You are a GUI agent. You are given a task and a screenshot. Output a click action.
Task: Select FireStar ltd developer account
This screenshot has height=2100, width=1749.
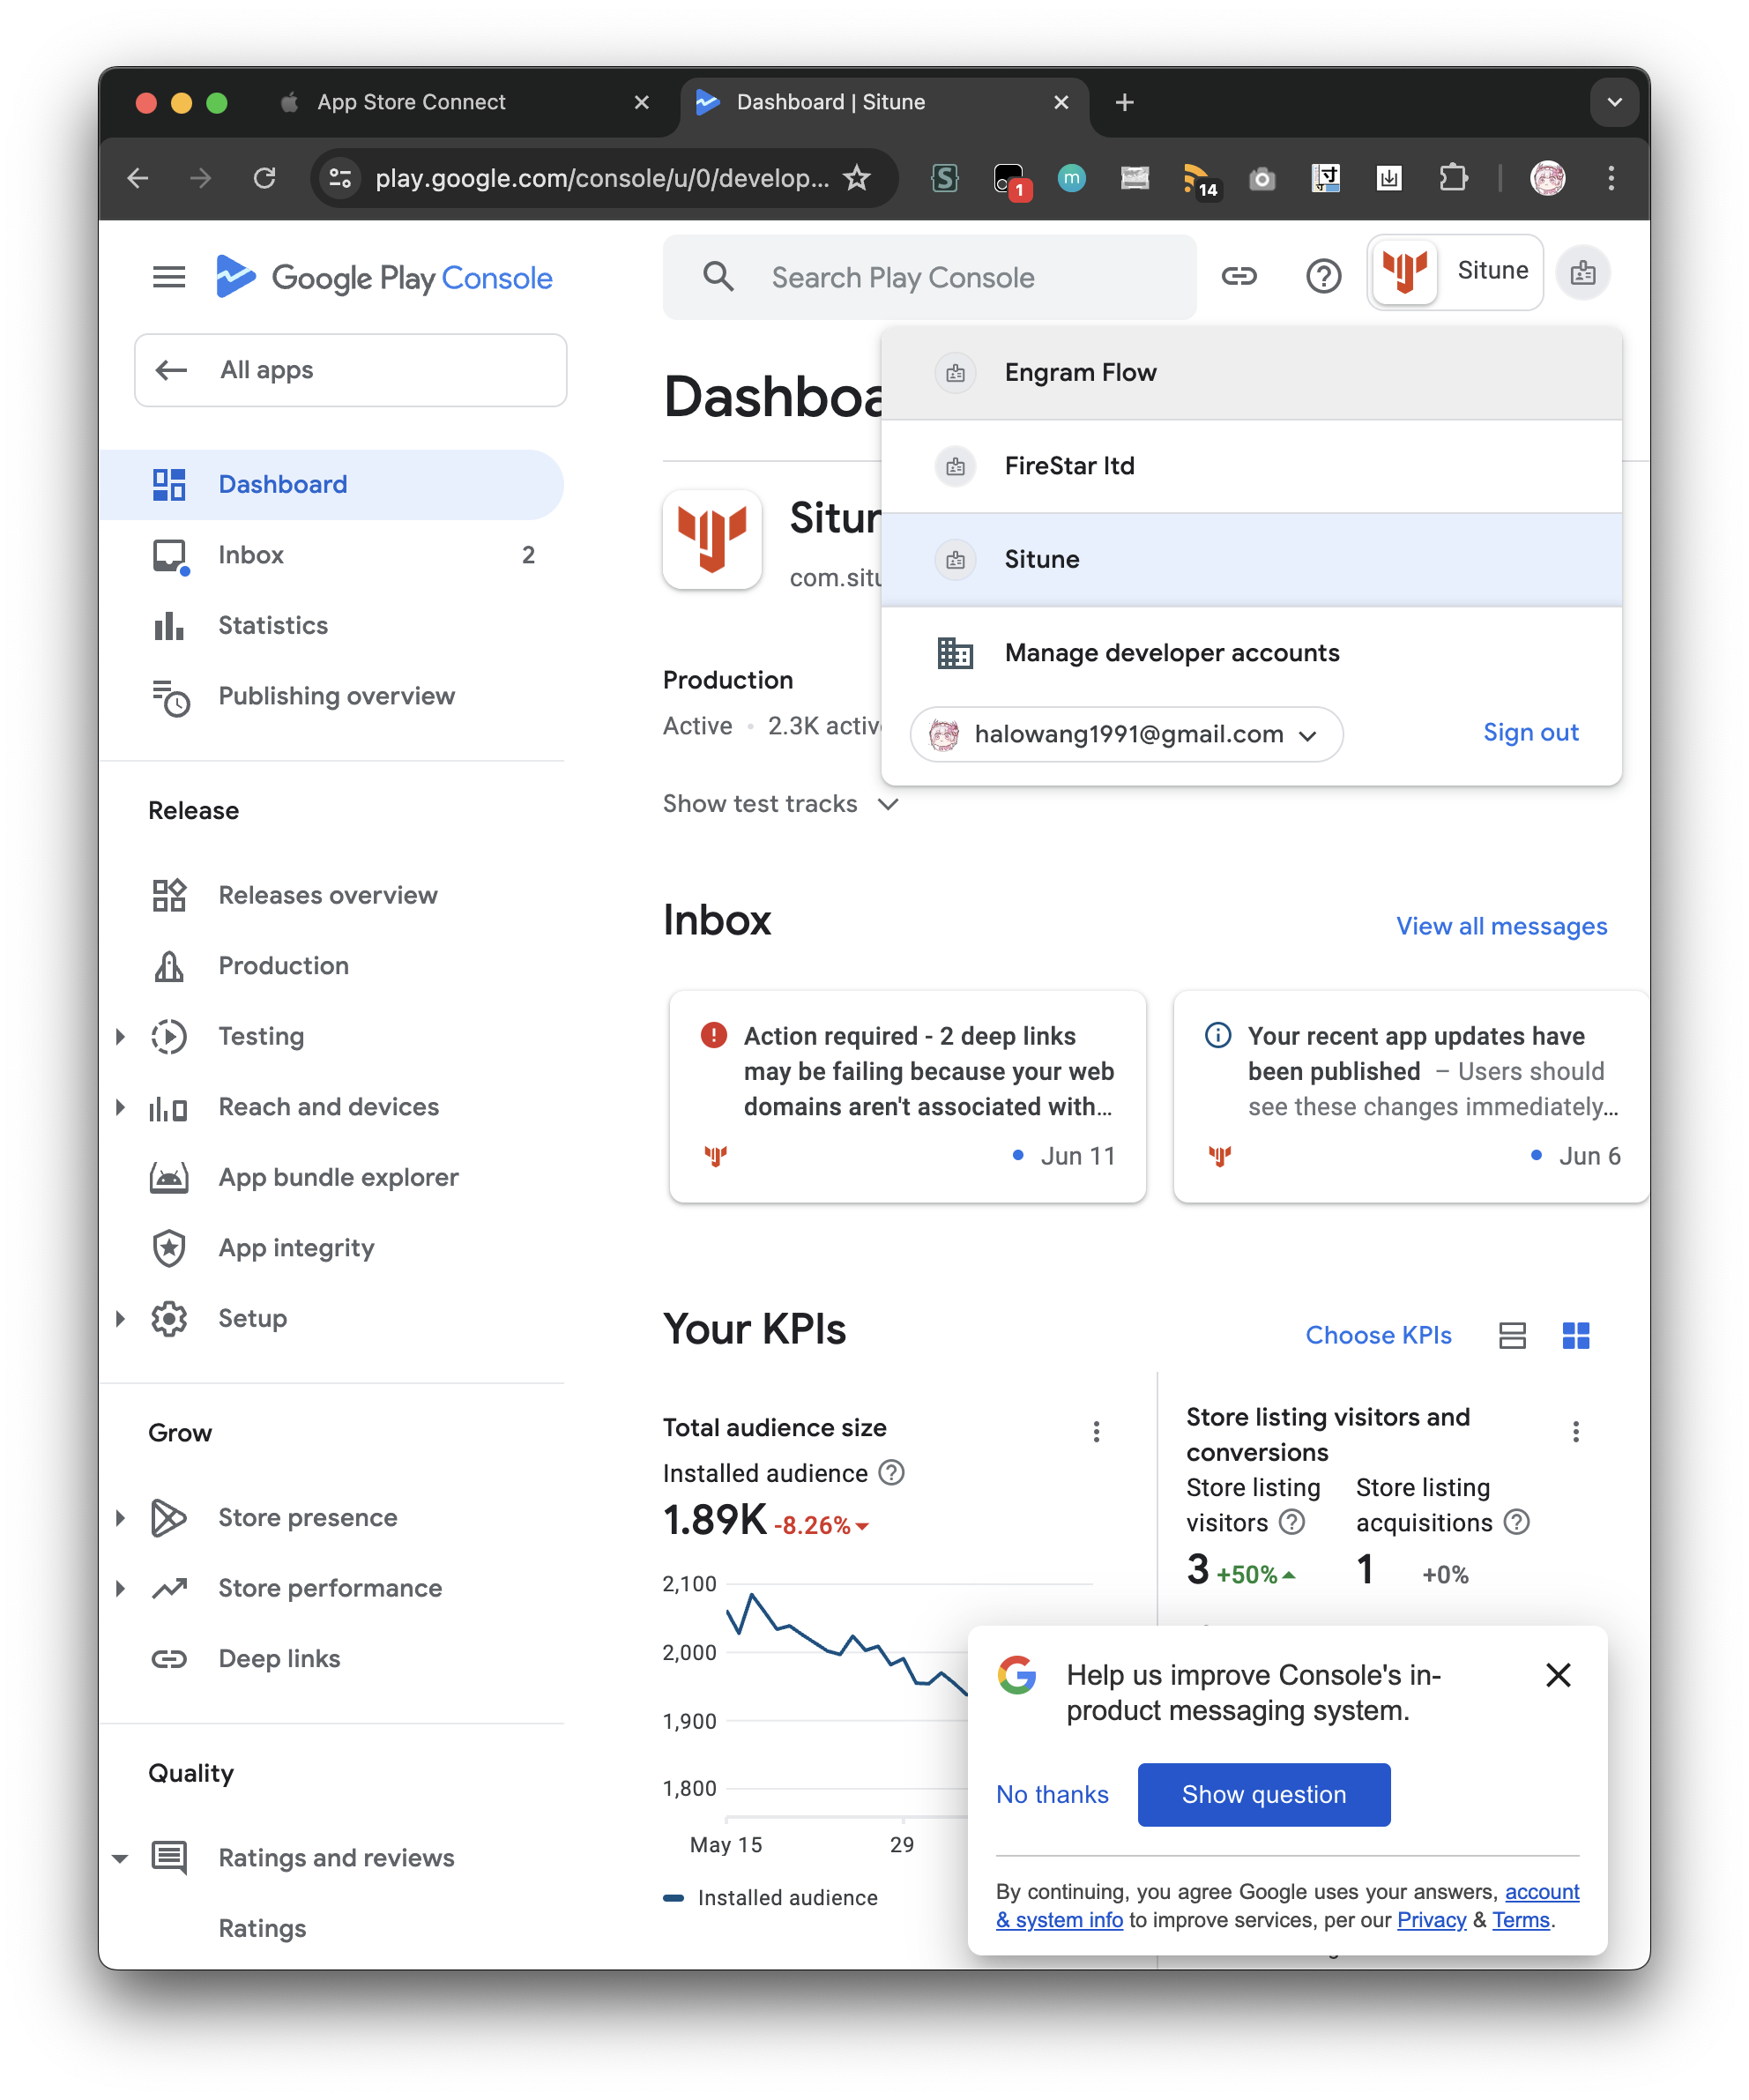tap(1251, 466)
